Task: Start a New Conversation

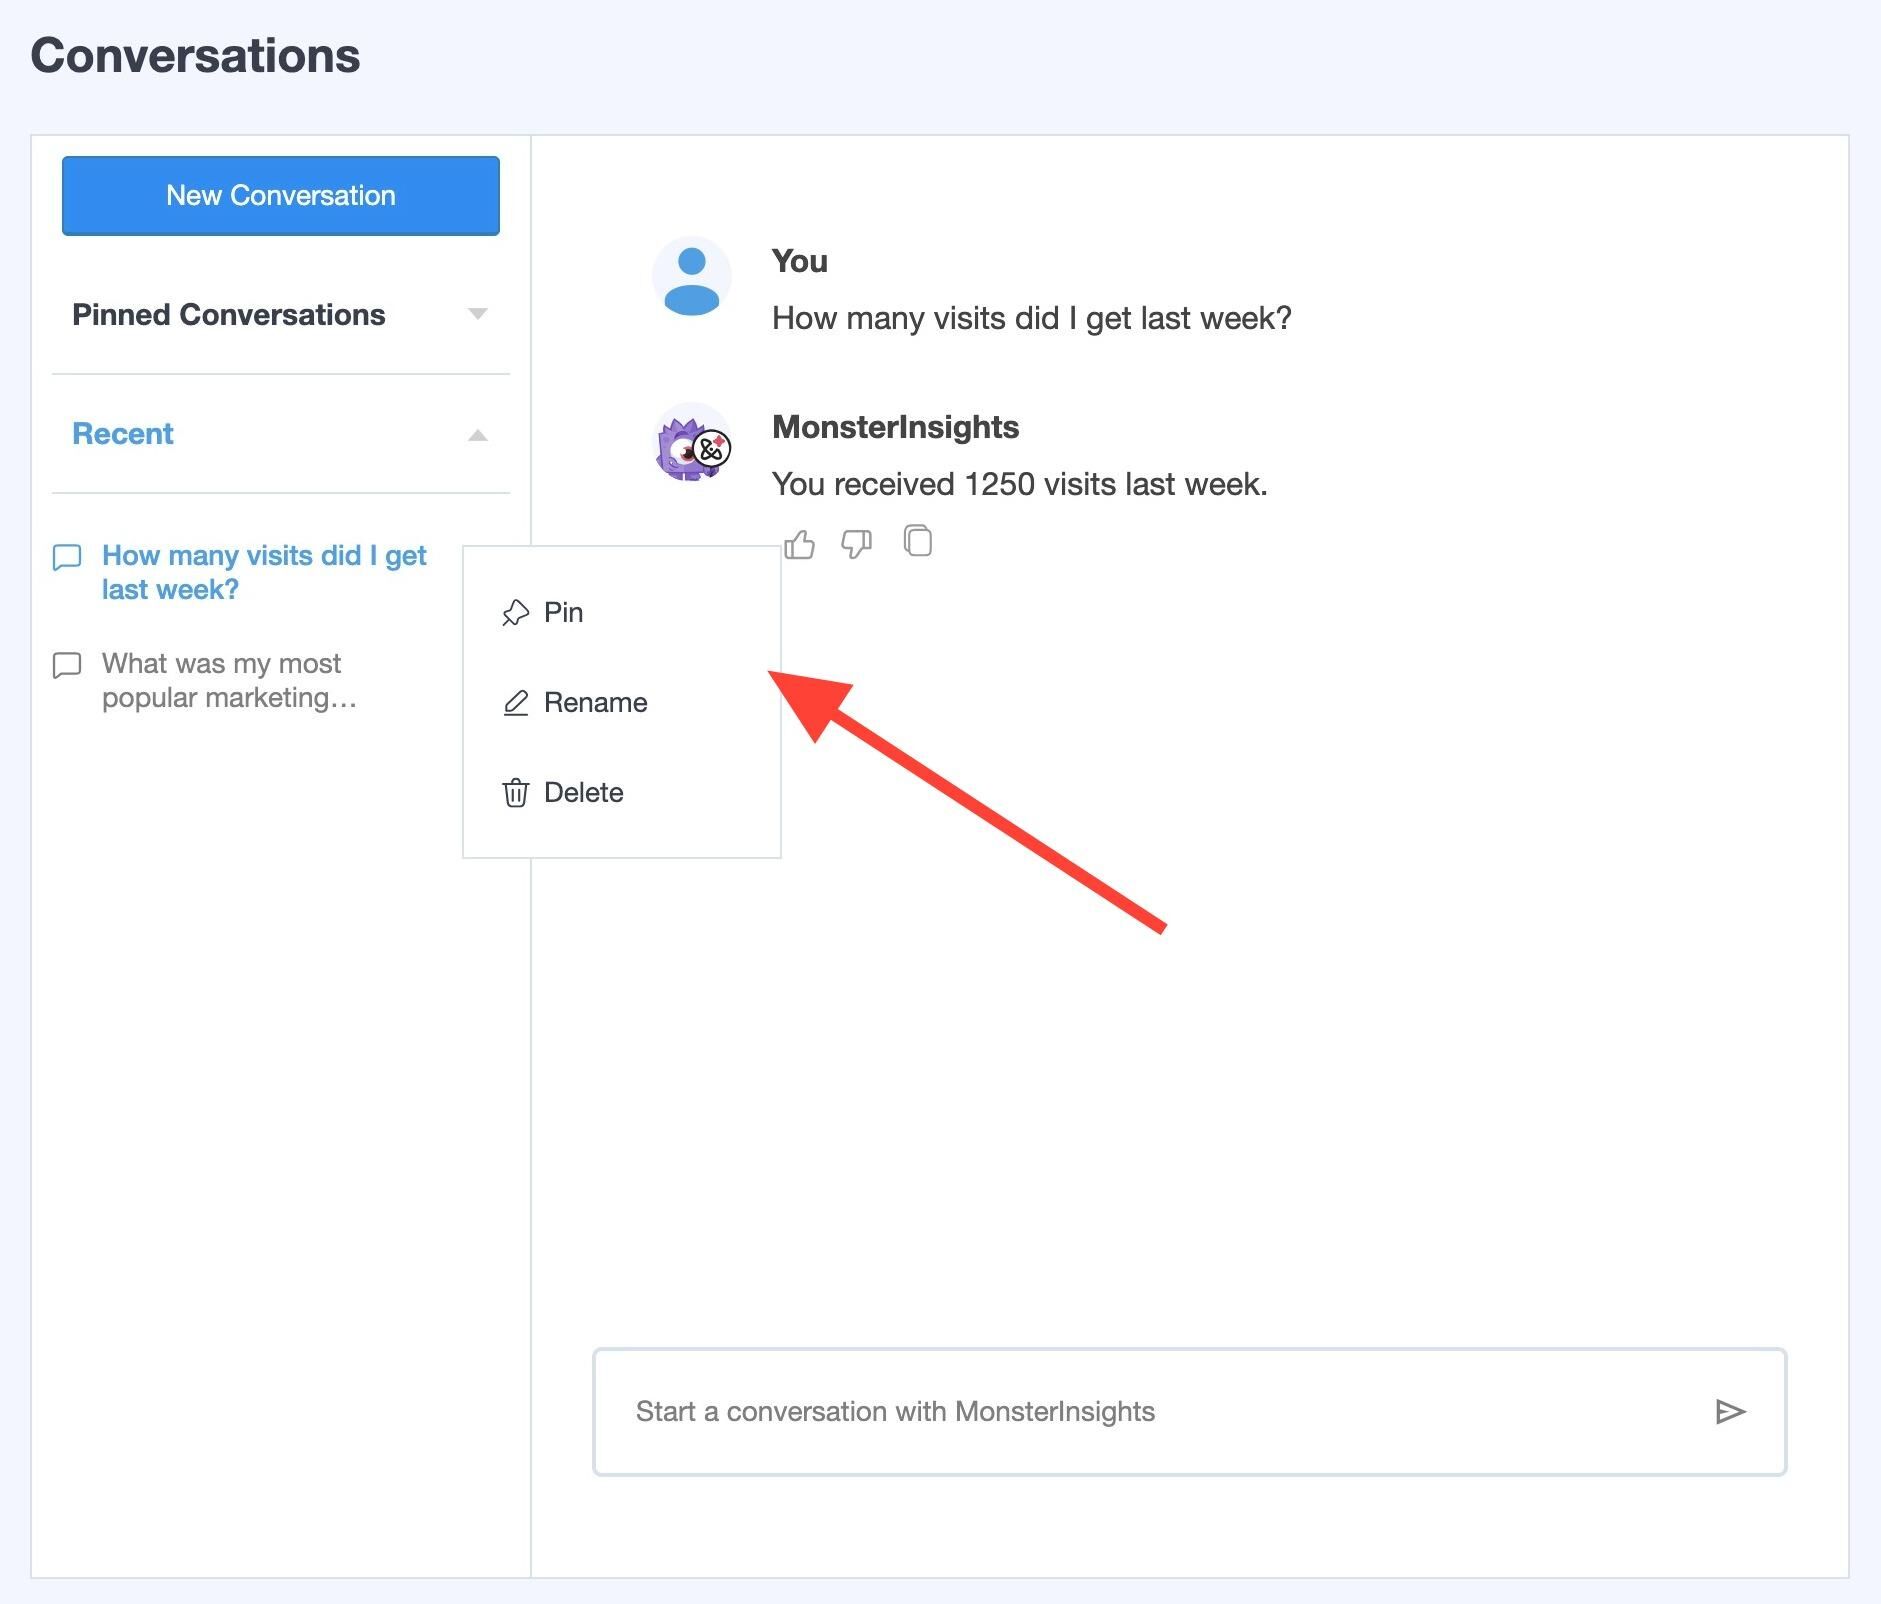Action: (x=281, y=196)
